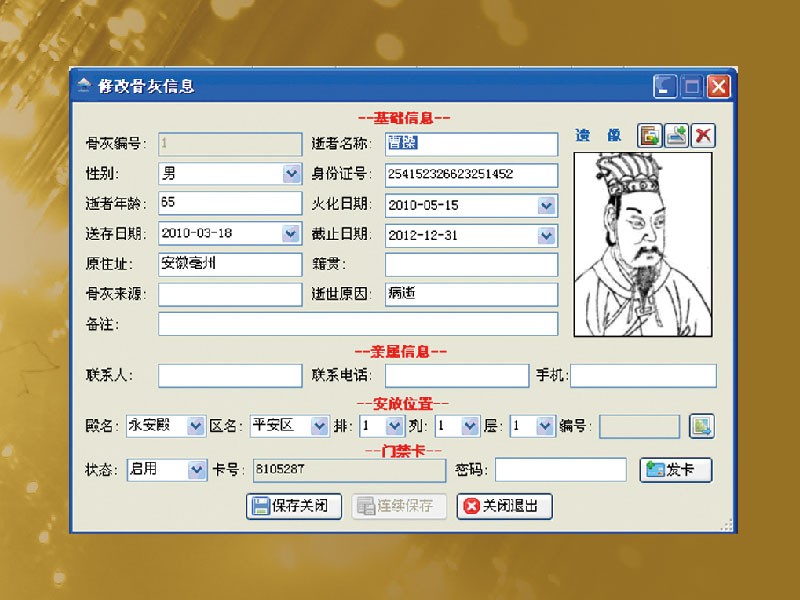This screenshot has width=800, height=600.
Task: Click the deceased portrait image
Action: pyautogui.click(x=643, y=244)
